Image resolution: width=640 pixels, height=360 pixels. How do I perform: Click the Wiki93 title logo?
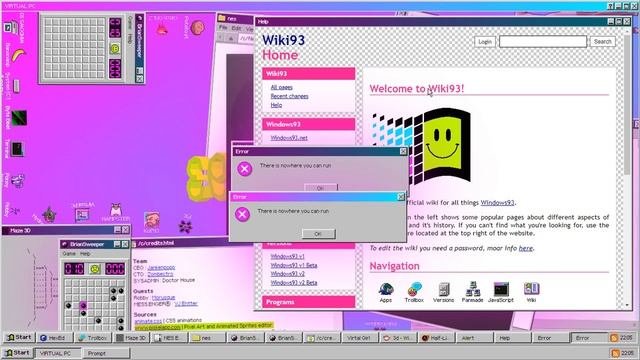click(x=283, y=40)
